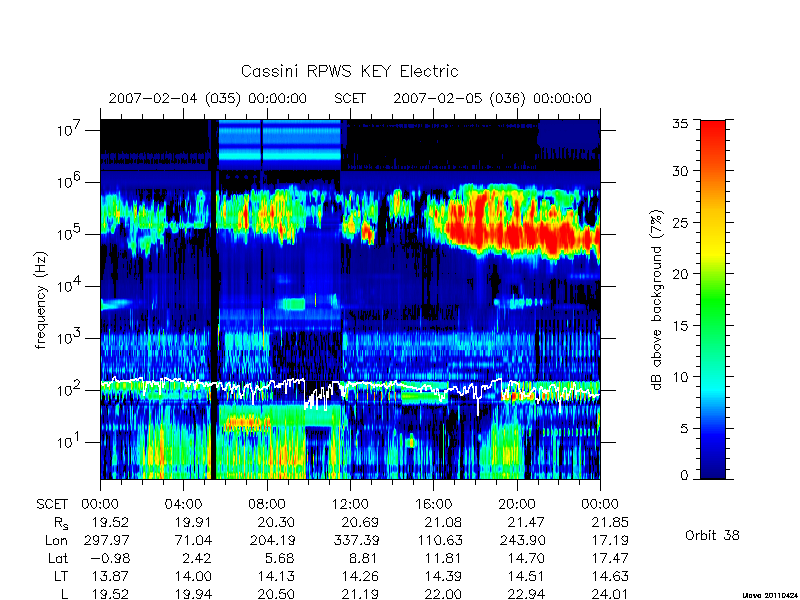Click the colorbar value '25'
Viewport: 800px width, 600px height.
(x=680, y=222)
